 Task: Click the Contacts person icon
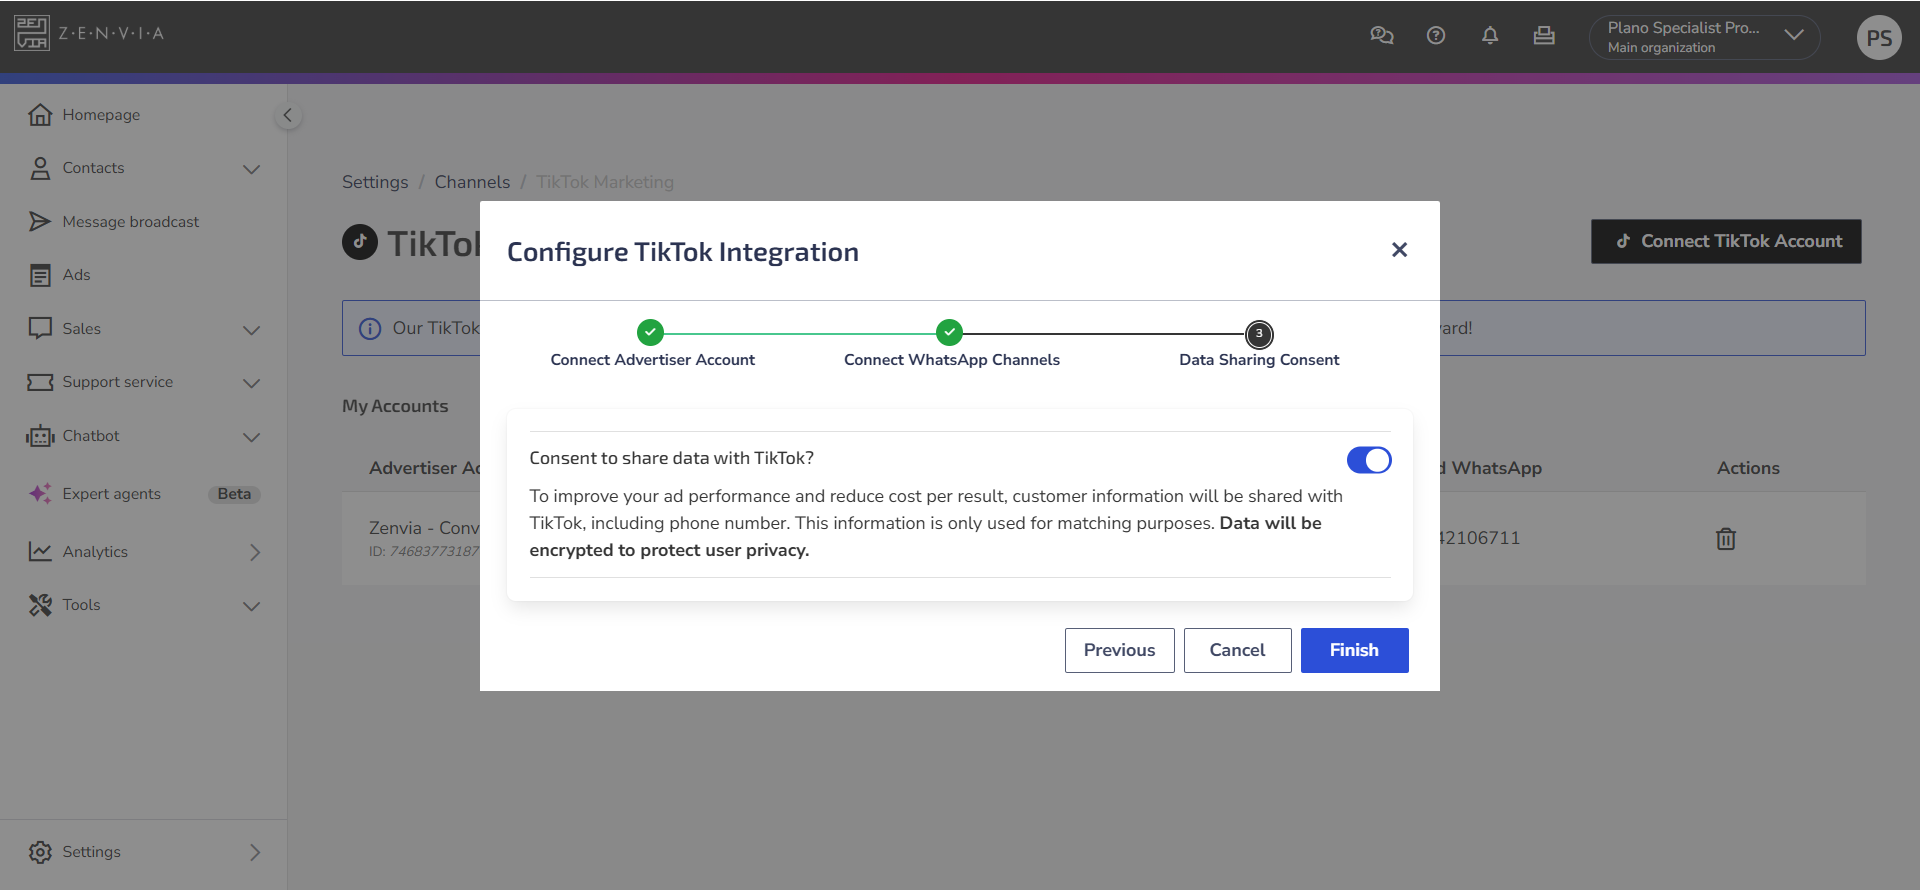40,168
